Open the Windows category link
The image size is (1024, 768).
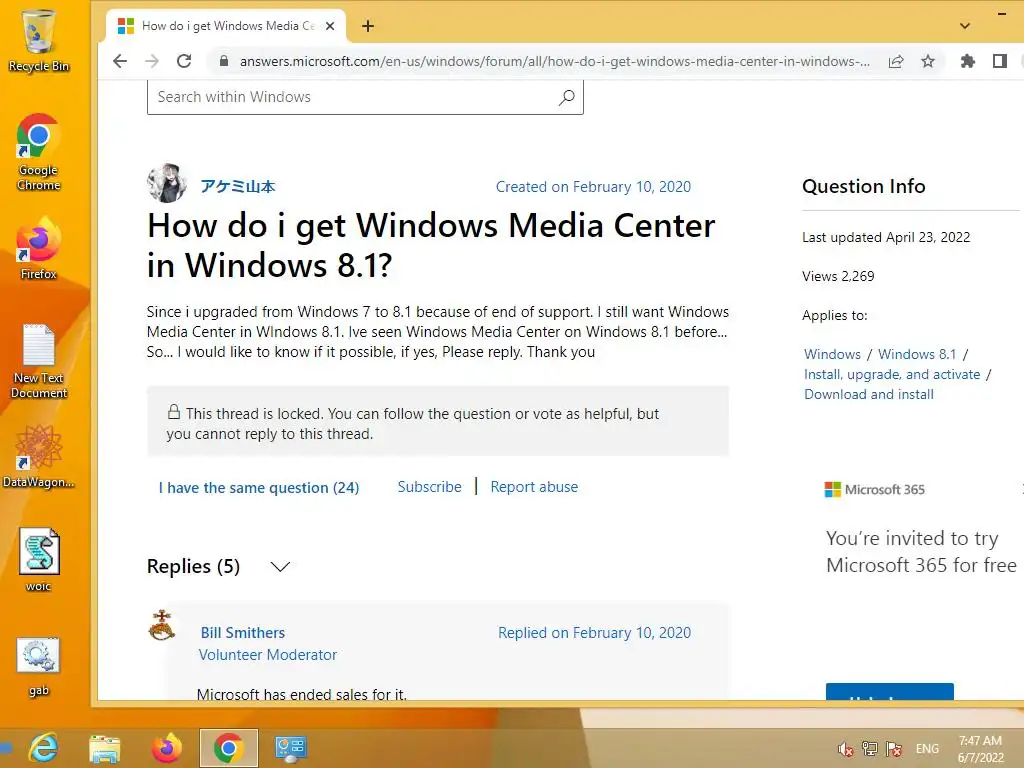(x=833, y=354)
